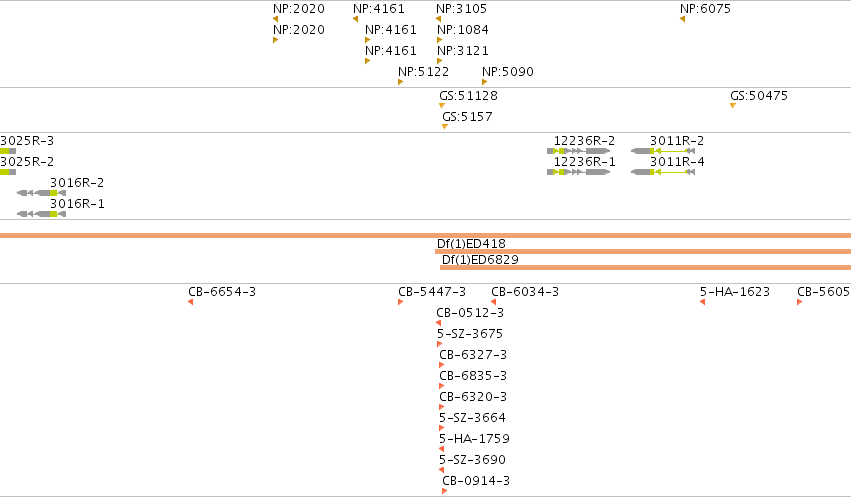
Task: Click the CB-0512-3 red arrow marker
Action: 439,323
